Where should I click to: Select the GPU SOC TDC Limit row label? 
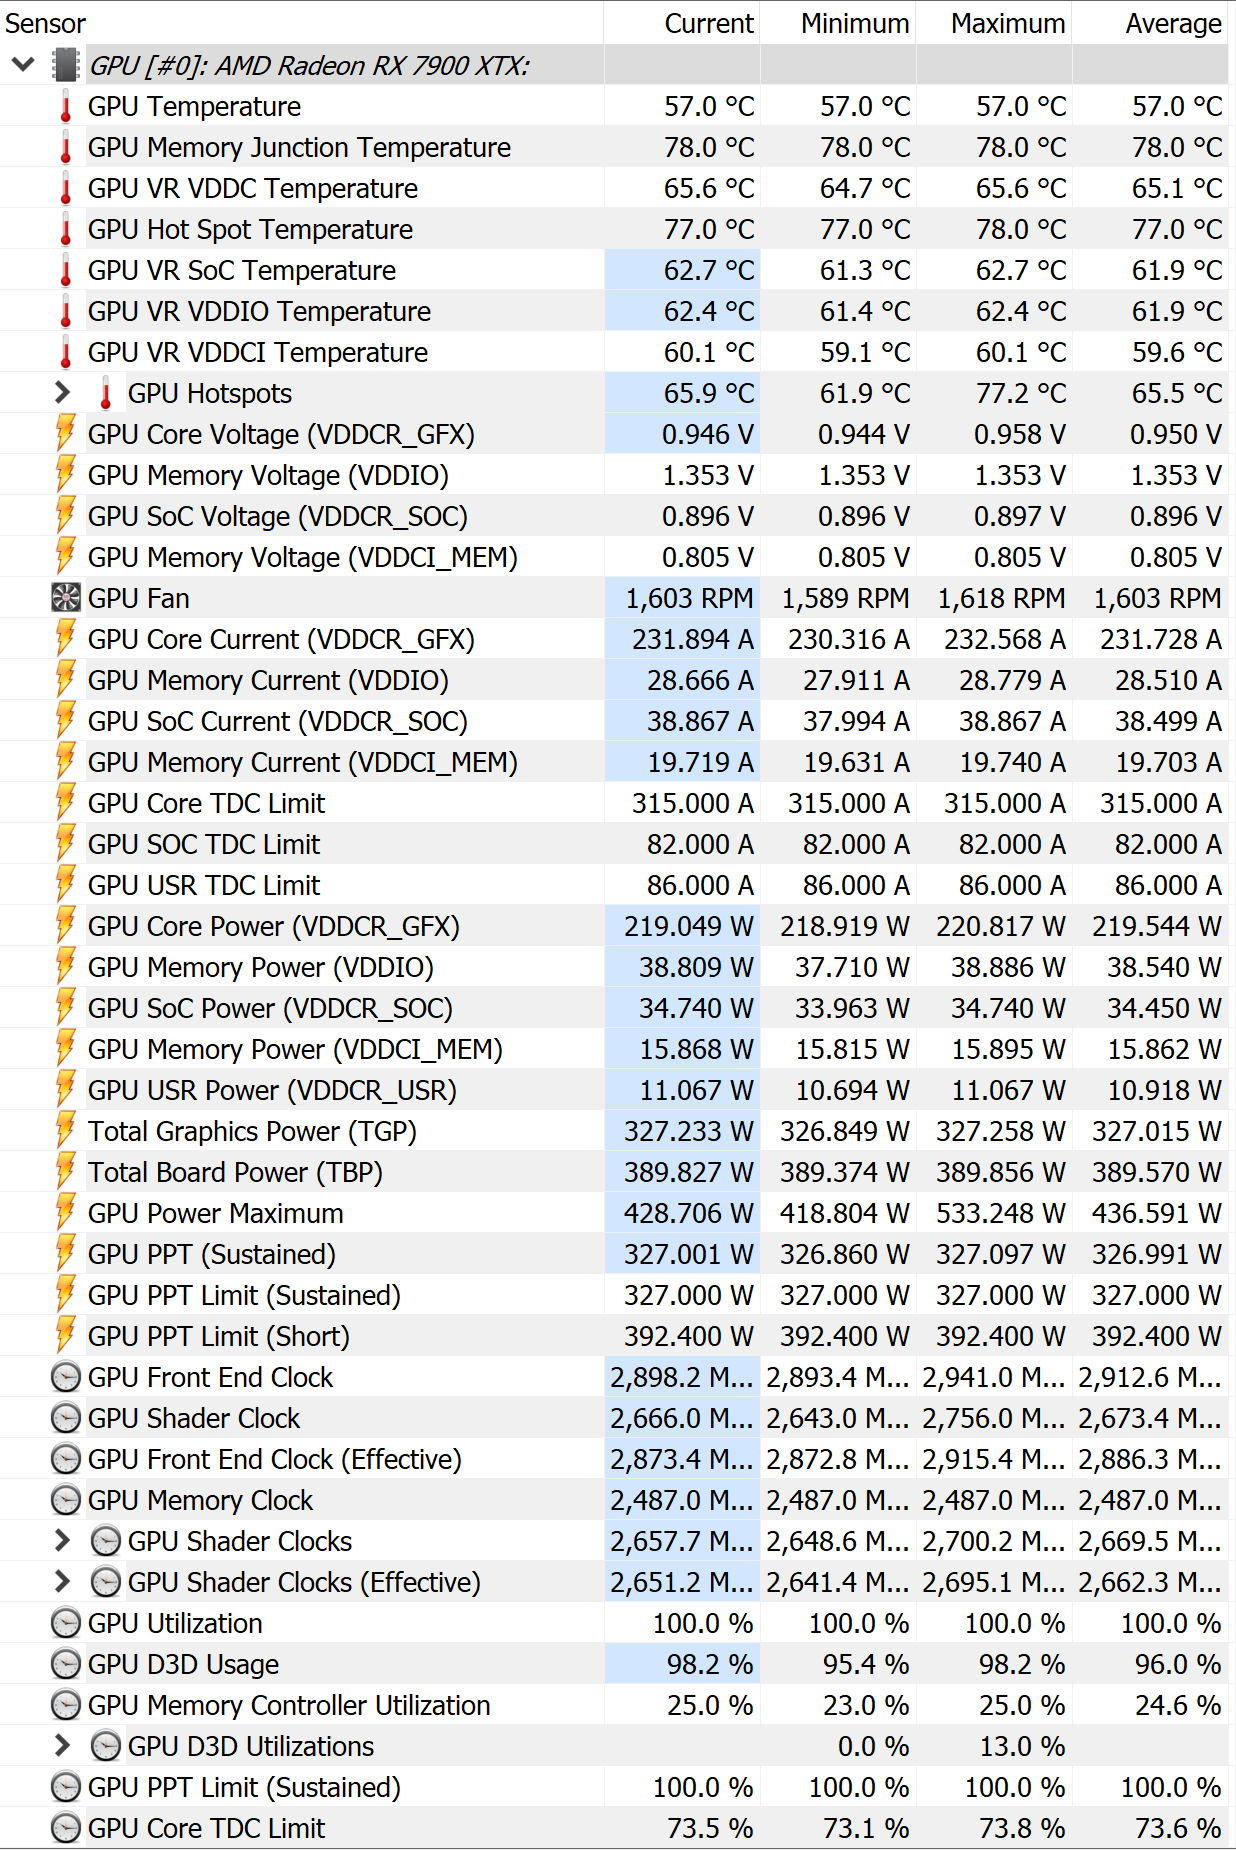[204, 844]
